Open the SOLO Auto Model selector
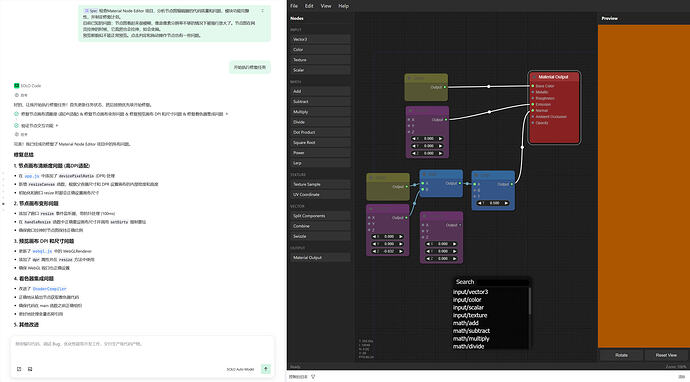This screenshot has width=690, height=382. pos(240,369)
